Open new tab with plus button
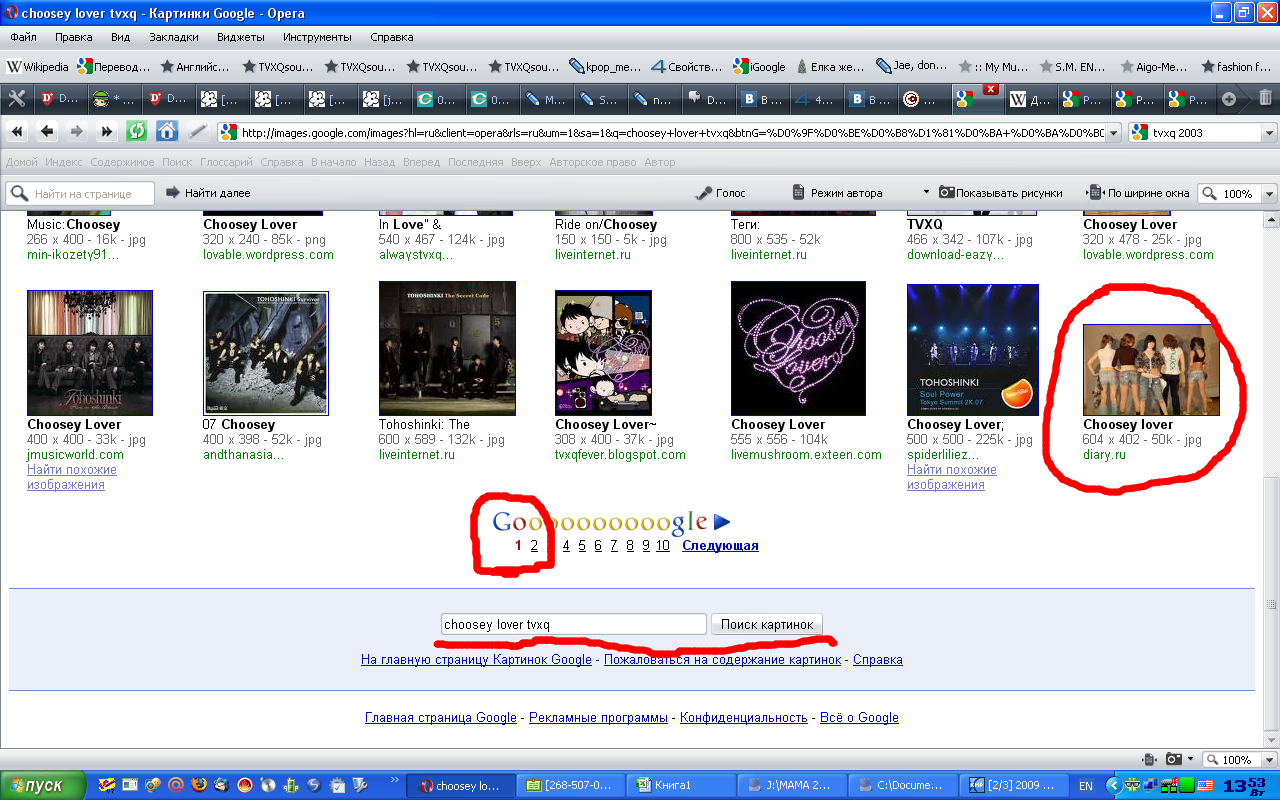Image resolution: width=1280 pixels, height=800 pixels. click(x=1229, y=99)
